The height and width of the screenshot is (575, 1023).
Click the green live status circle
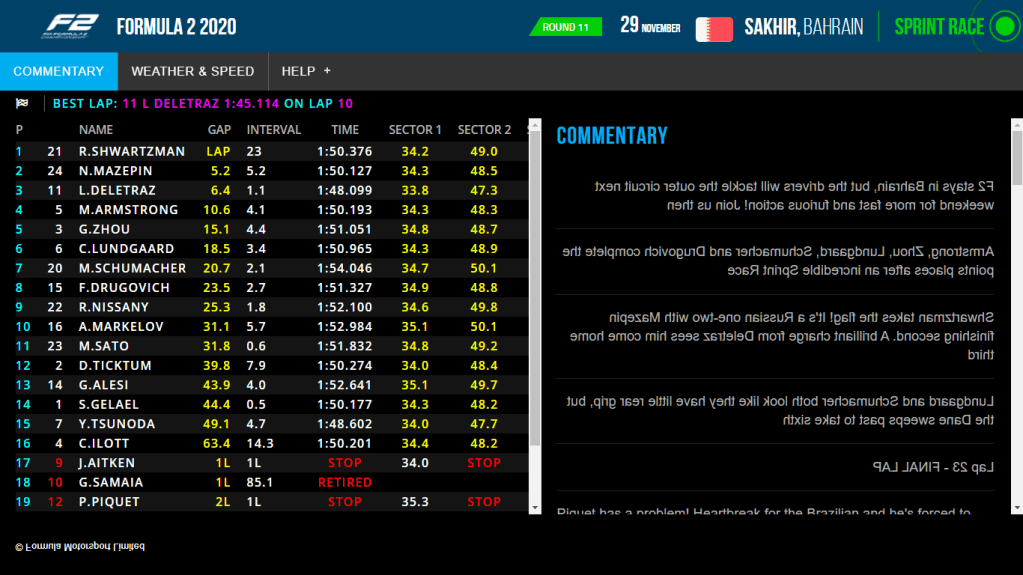[1005, 27]
